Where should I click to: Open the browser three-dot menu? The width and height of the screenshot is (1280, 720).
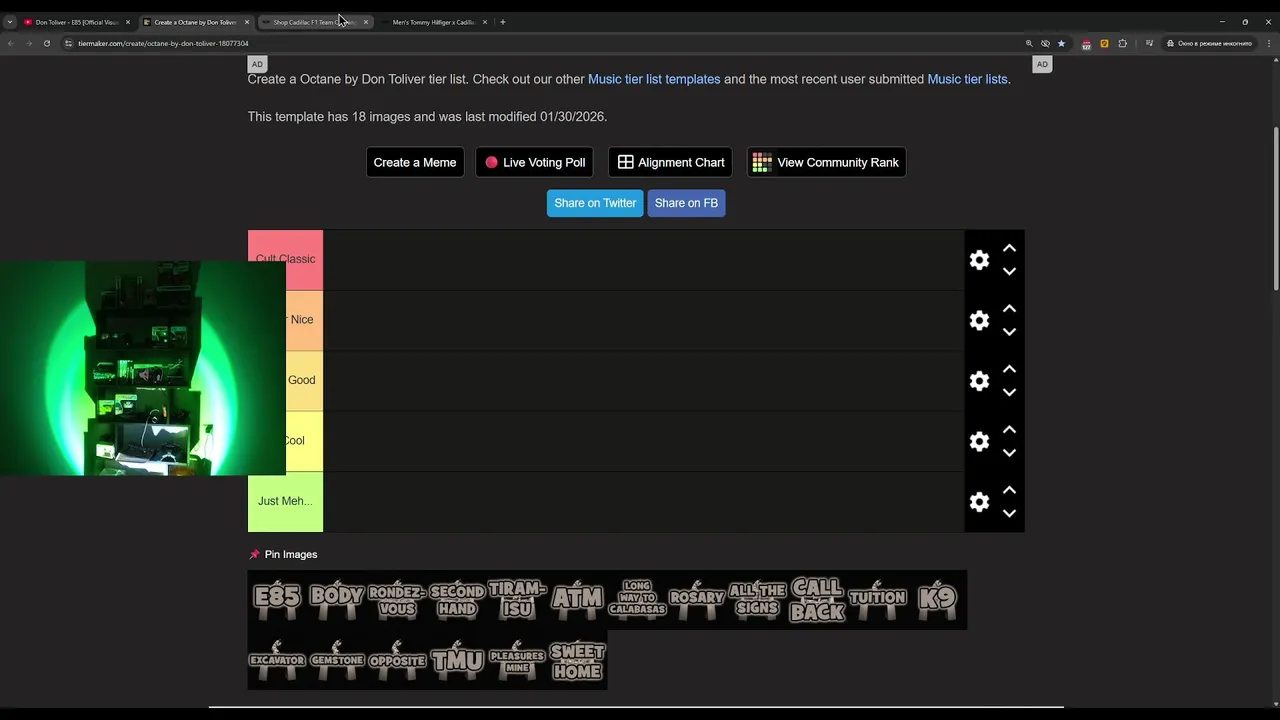(1269, 43)
